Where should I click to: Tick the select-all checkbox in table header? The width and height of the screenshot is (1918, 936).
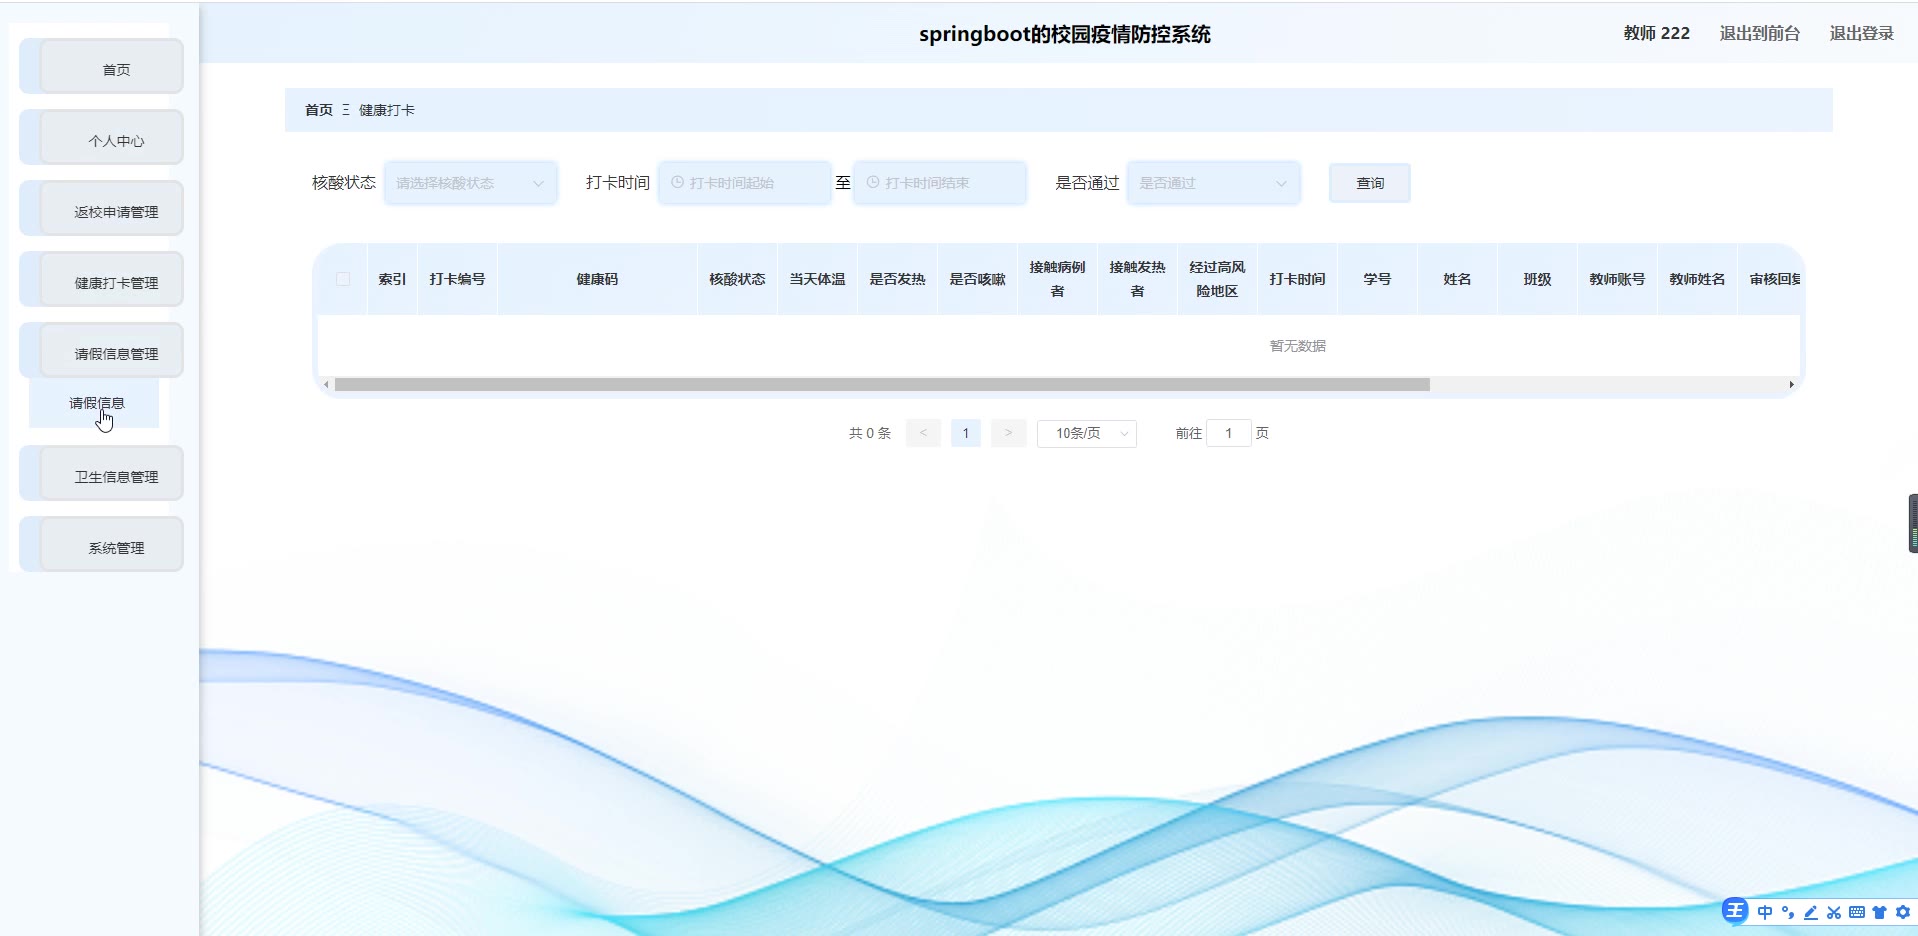tap(343, 279)
